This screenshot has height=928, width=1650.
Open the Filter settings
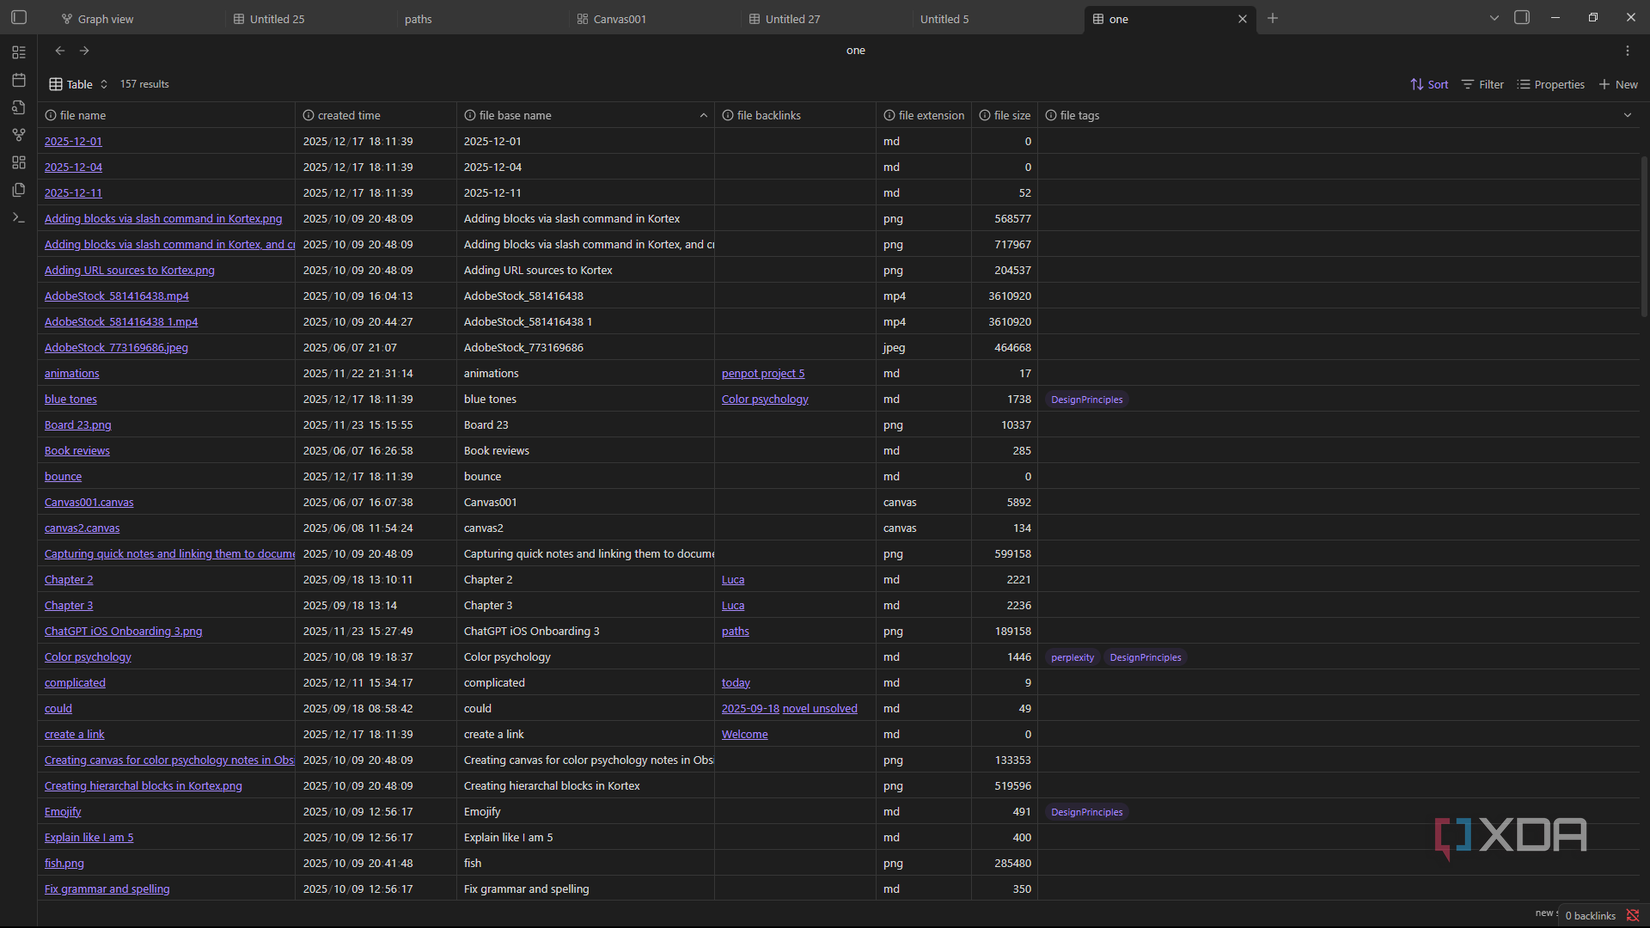point(1481,84)
